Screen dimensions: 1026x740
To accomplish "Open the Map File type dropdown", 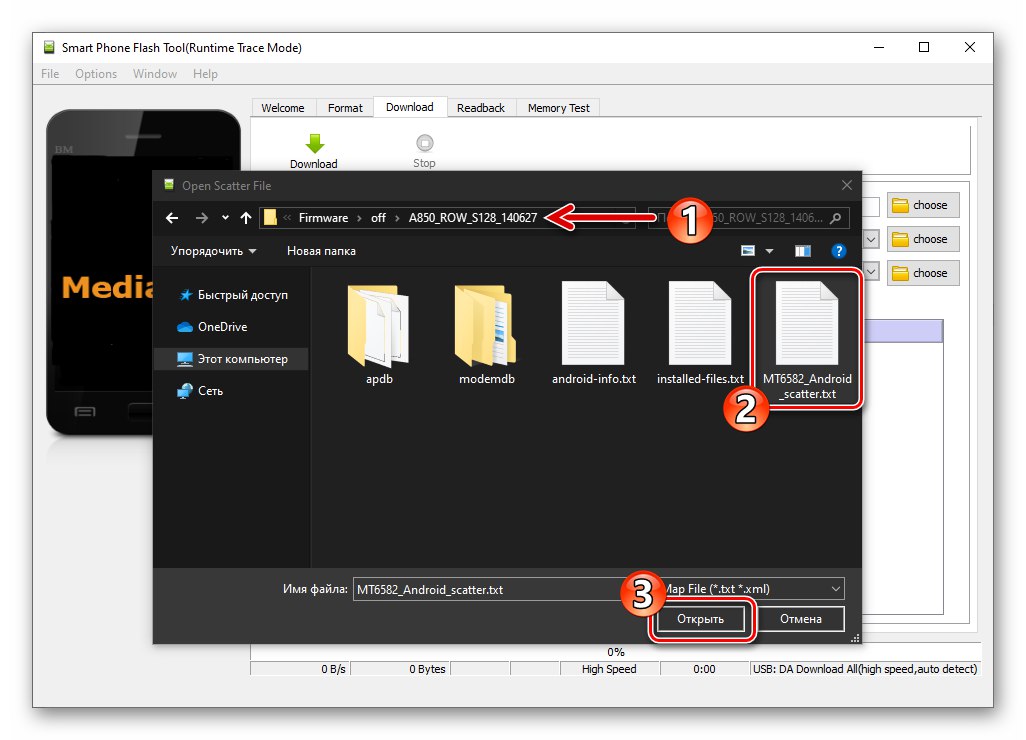I will (x=752, y=589).
